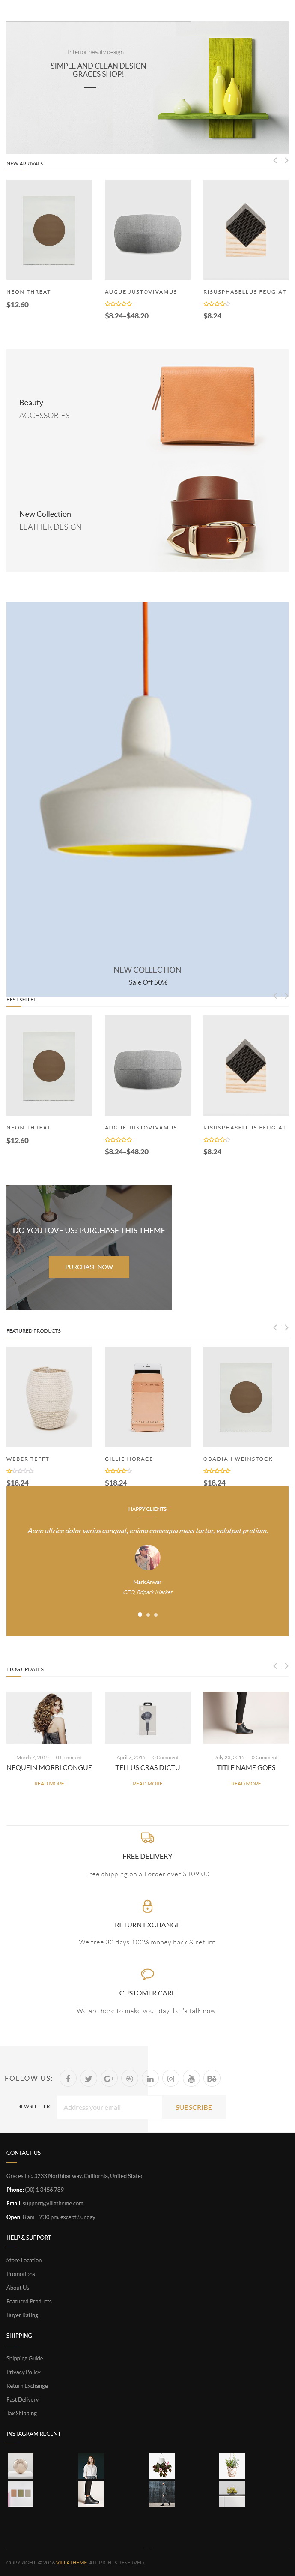Select the third testimonial slider dot
The width and height of the screenshot is (295, 2576).
click(156, 1614)
